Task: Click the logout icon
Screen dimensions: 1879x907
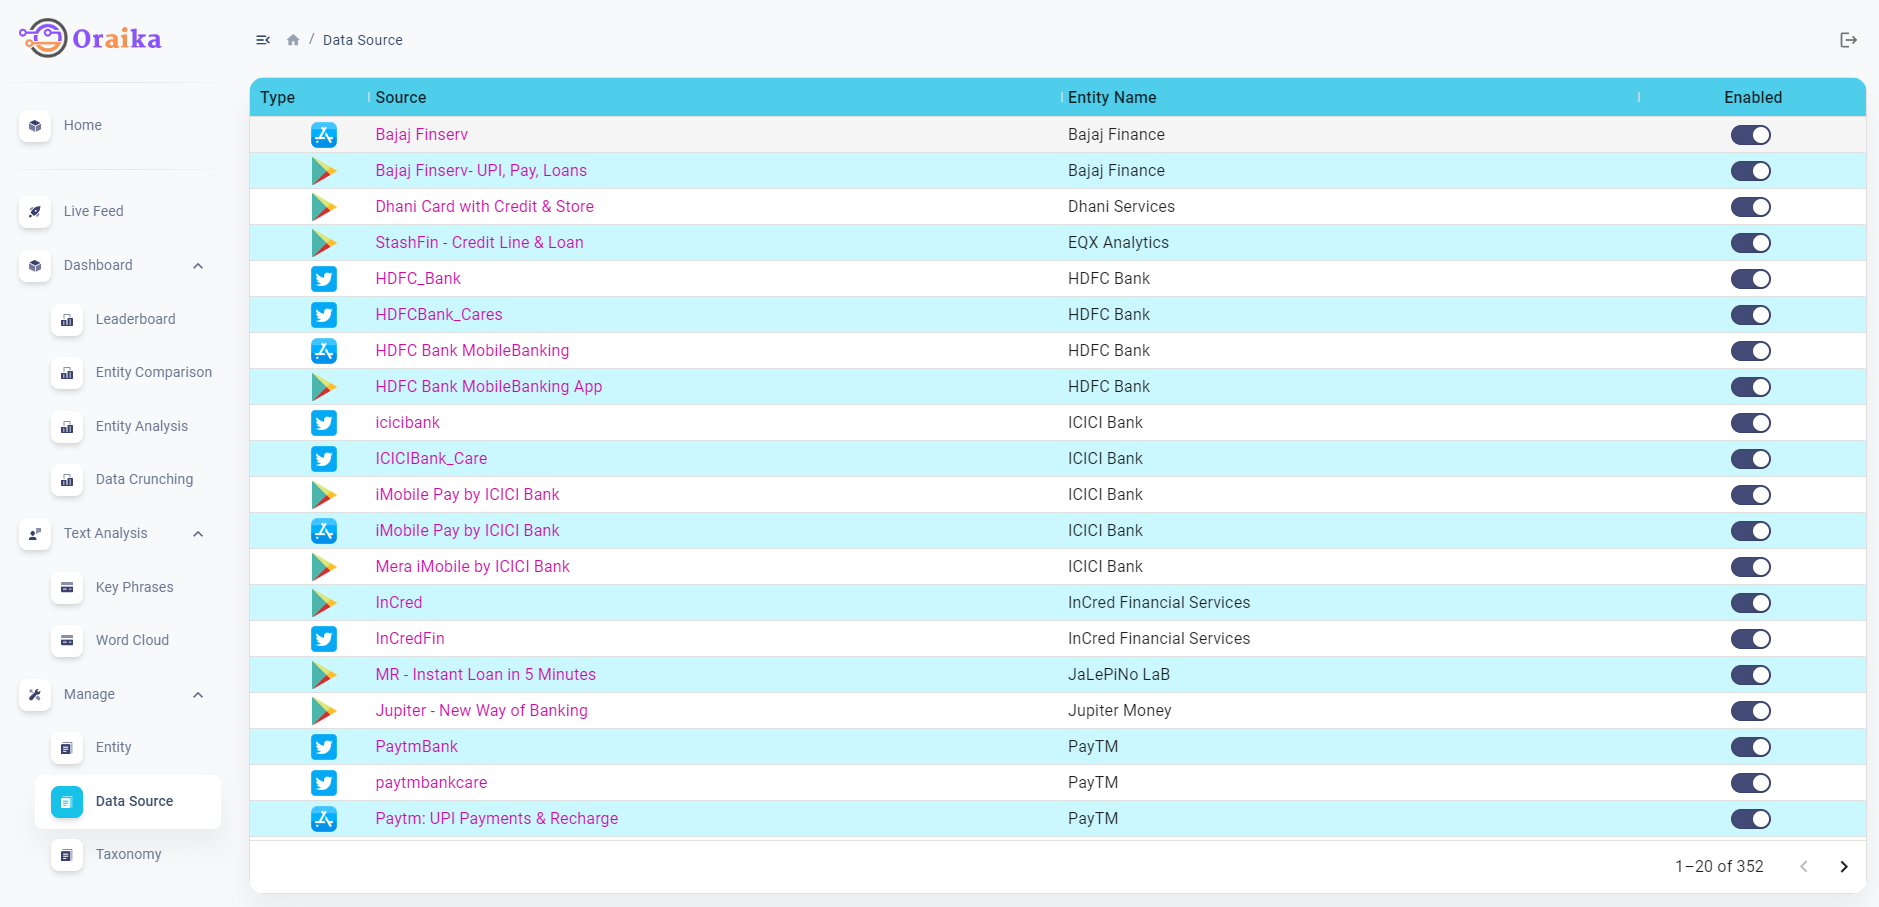Action: click(1848, 40)
